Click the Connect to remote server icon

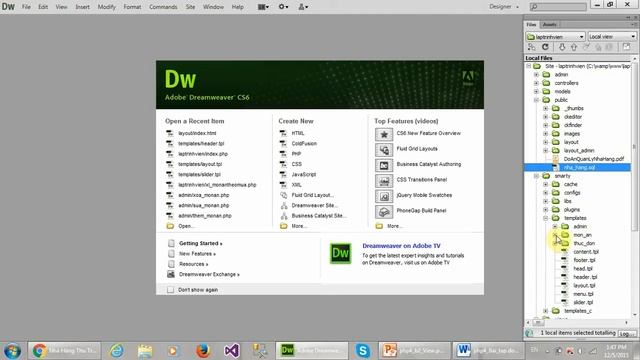pyautogui.click(x=531, y=47)
